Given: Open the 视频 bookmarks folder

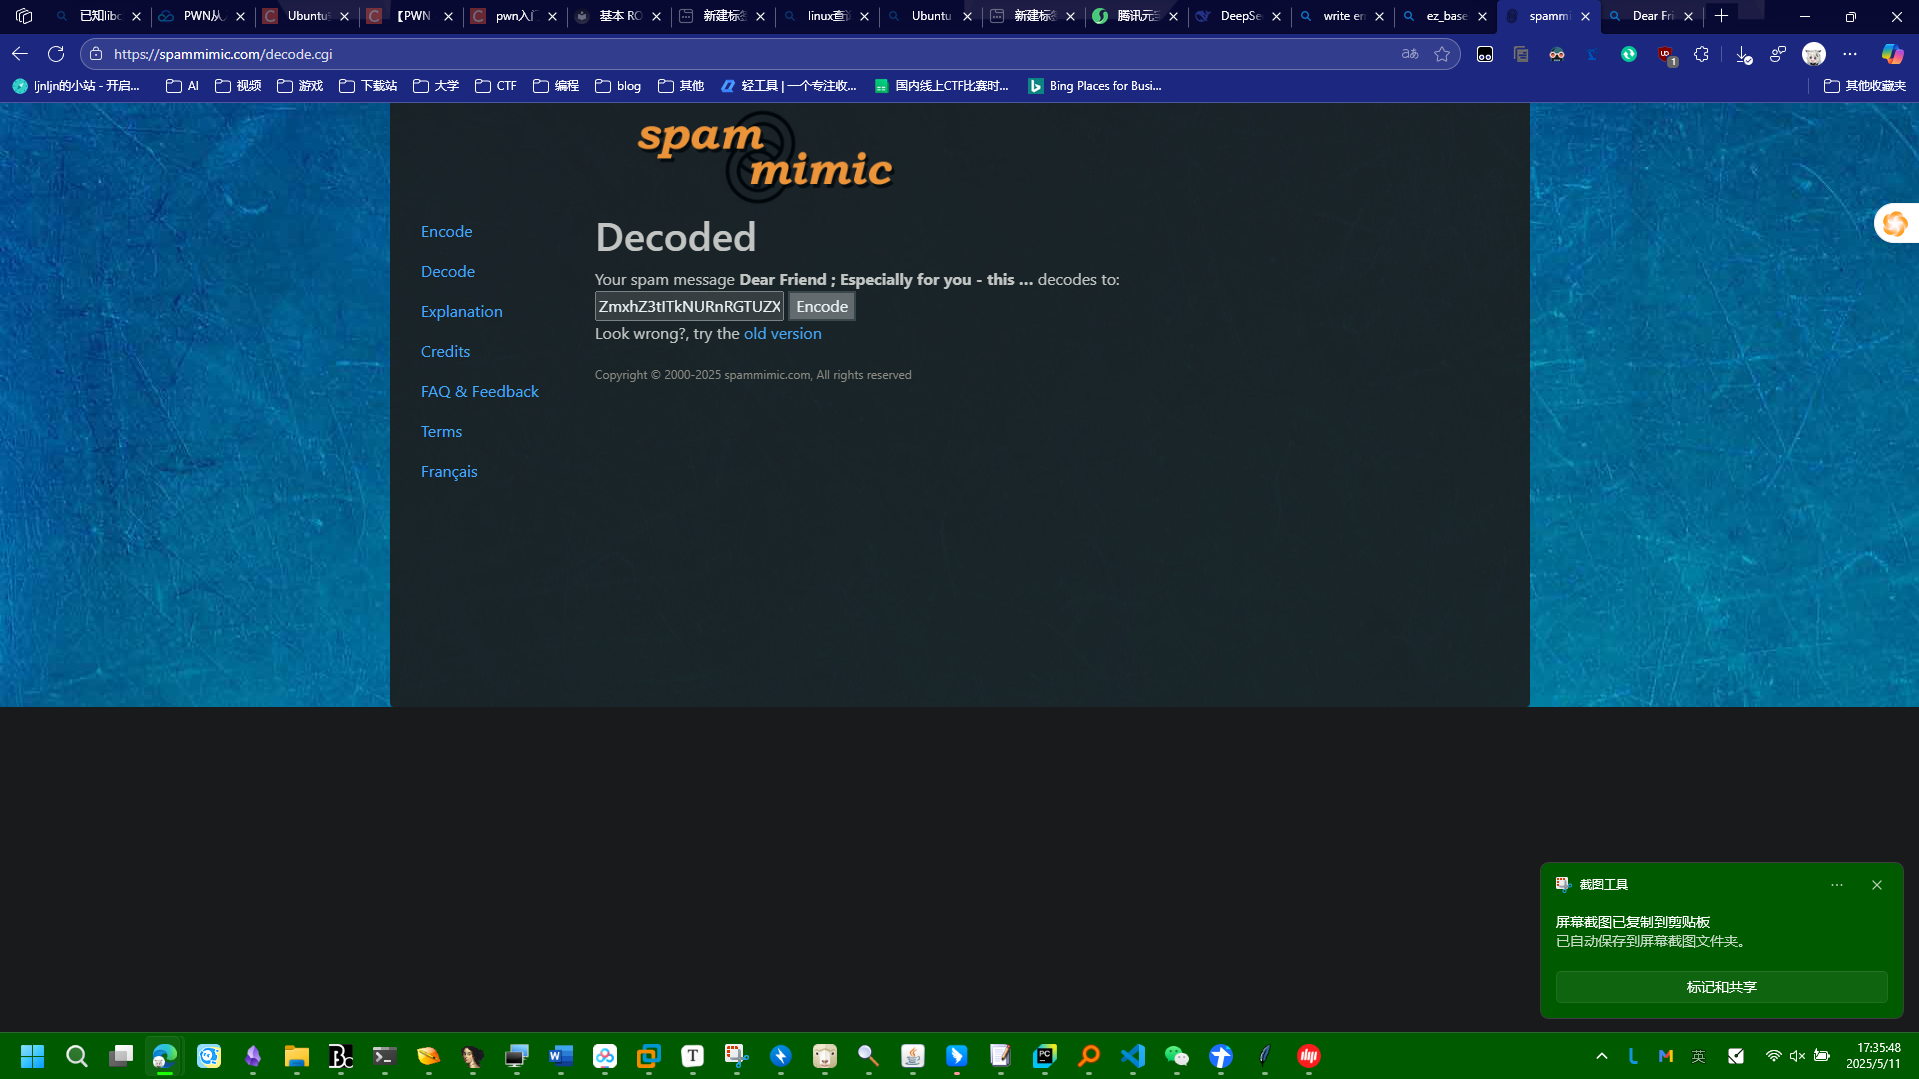Looking at the screenshot, I should [238, 86].
